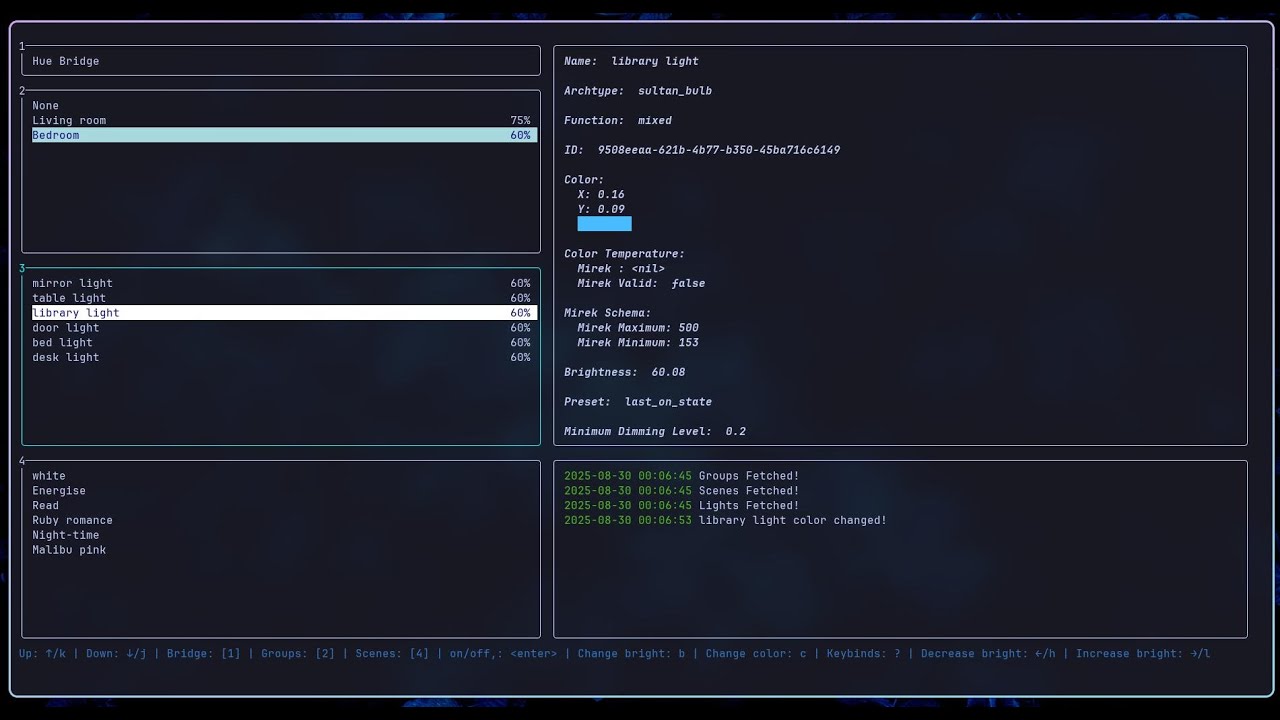
Task: Click the Preset: last_on_state line
Action: 638,402
